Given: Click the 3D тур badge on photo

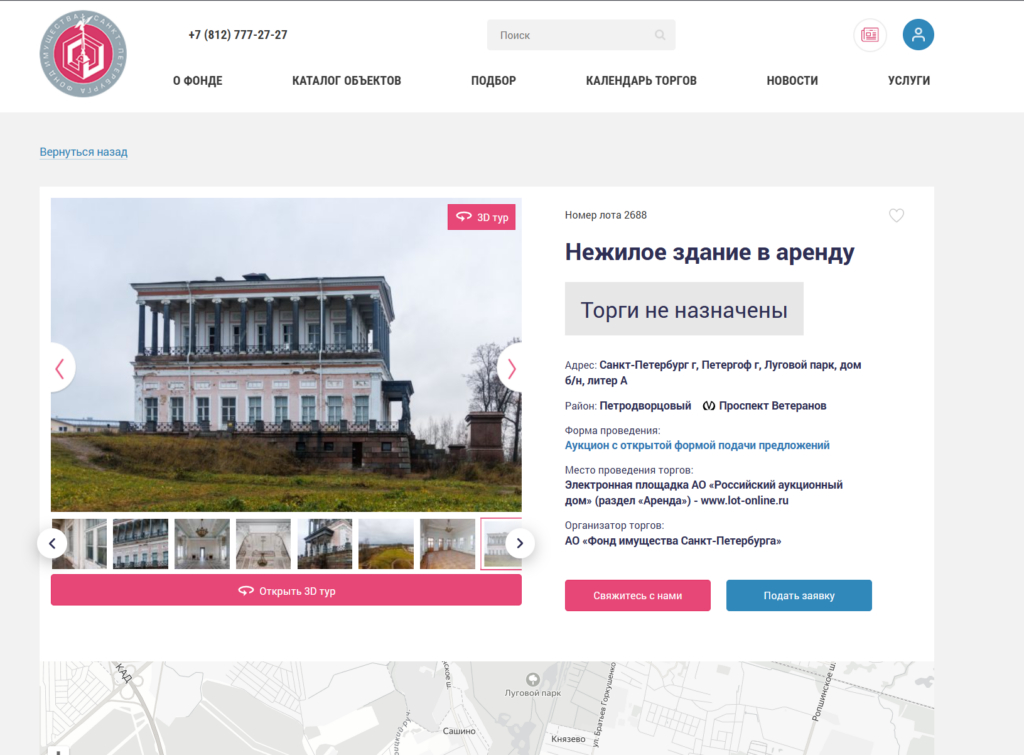Looking at the screenshot, I should 481,217.
